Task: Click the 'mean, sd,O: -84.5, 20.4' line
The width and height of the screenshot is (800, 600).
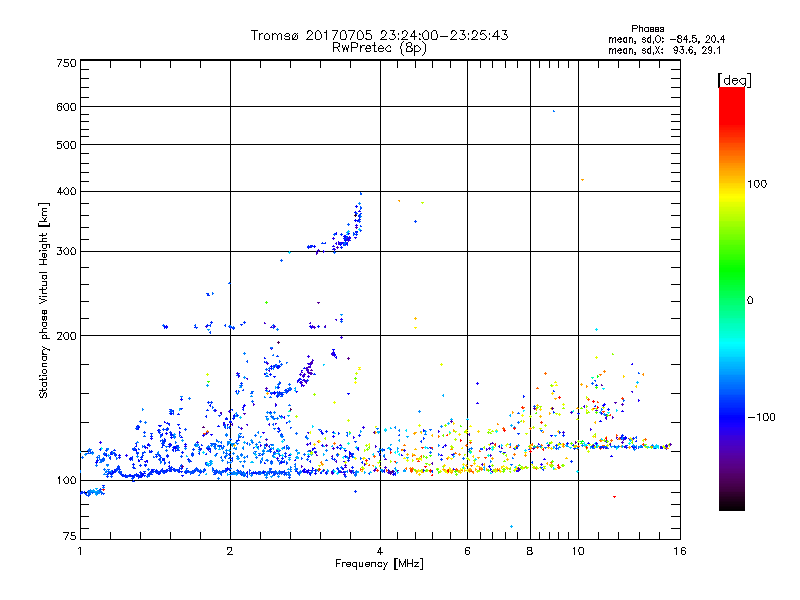Action: (666, 39)
